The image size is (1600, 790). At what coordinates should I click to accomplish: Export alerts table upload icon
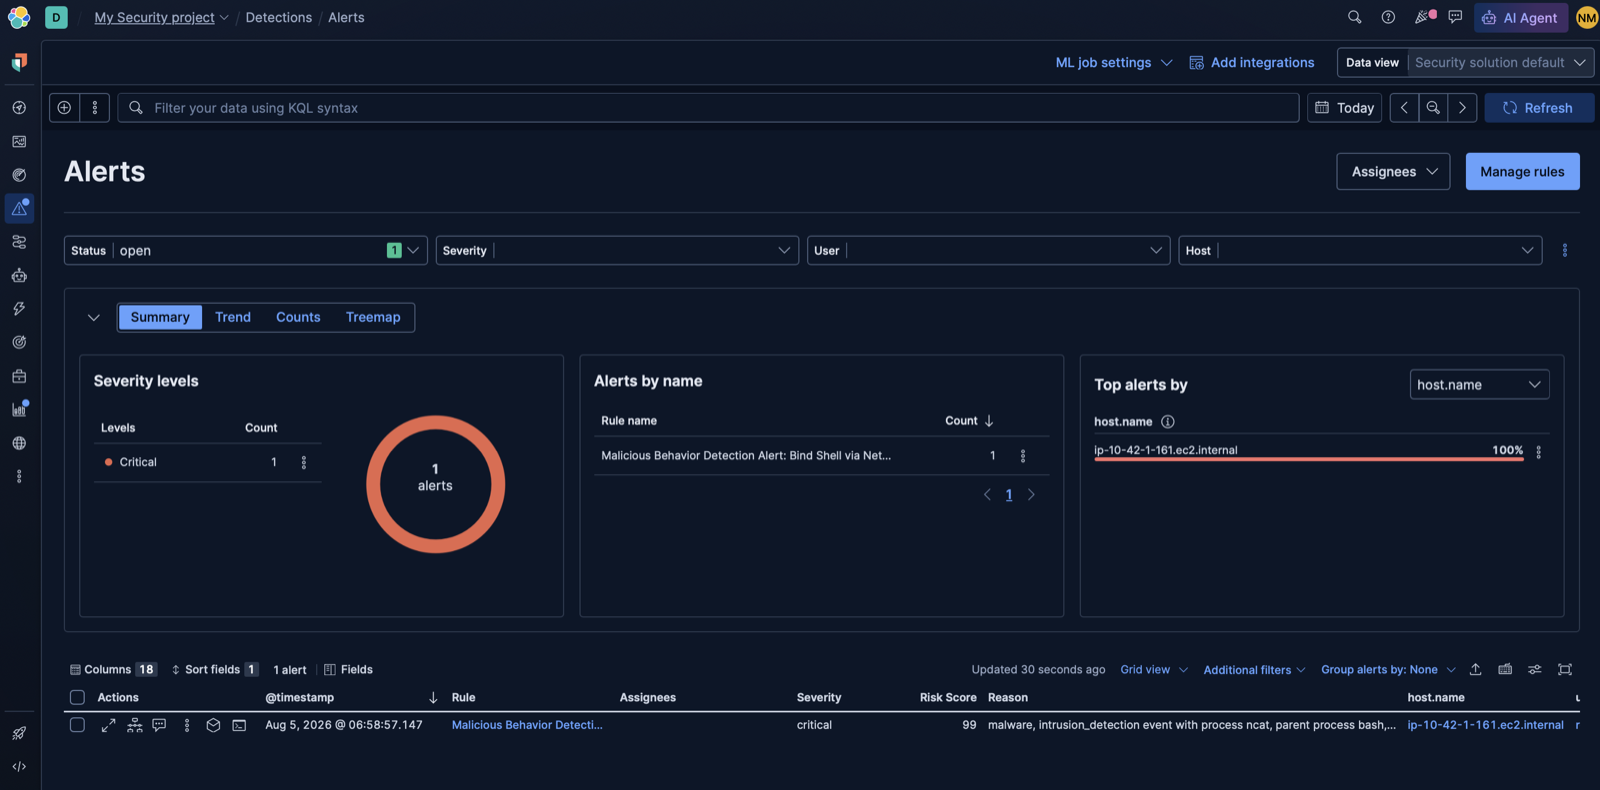tap(1475, 670)
